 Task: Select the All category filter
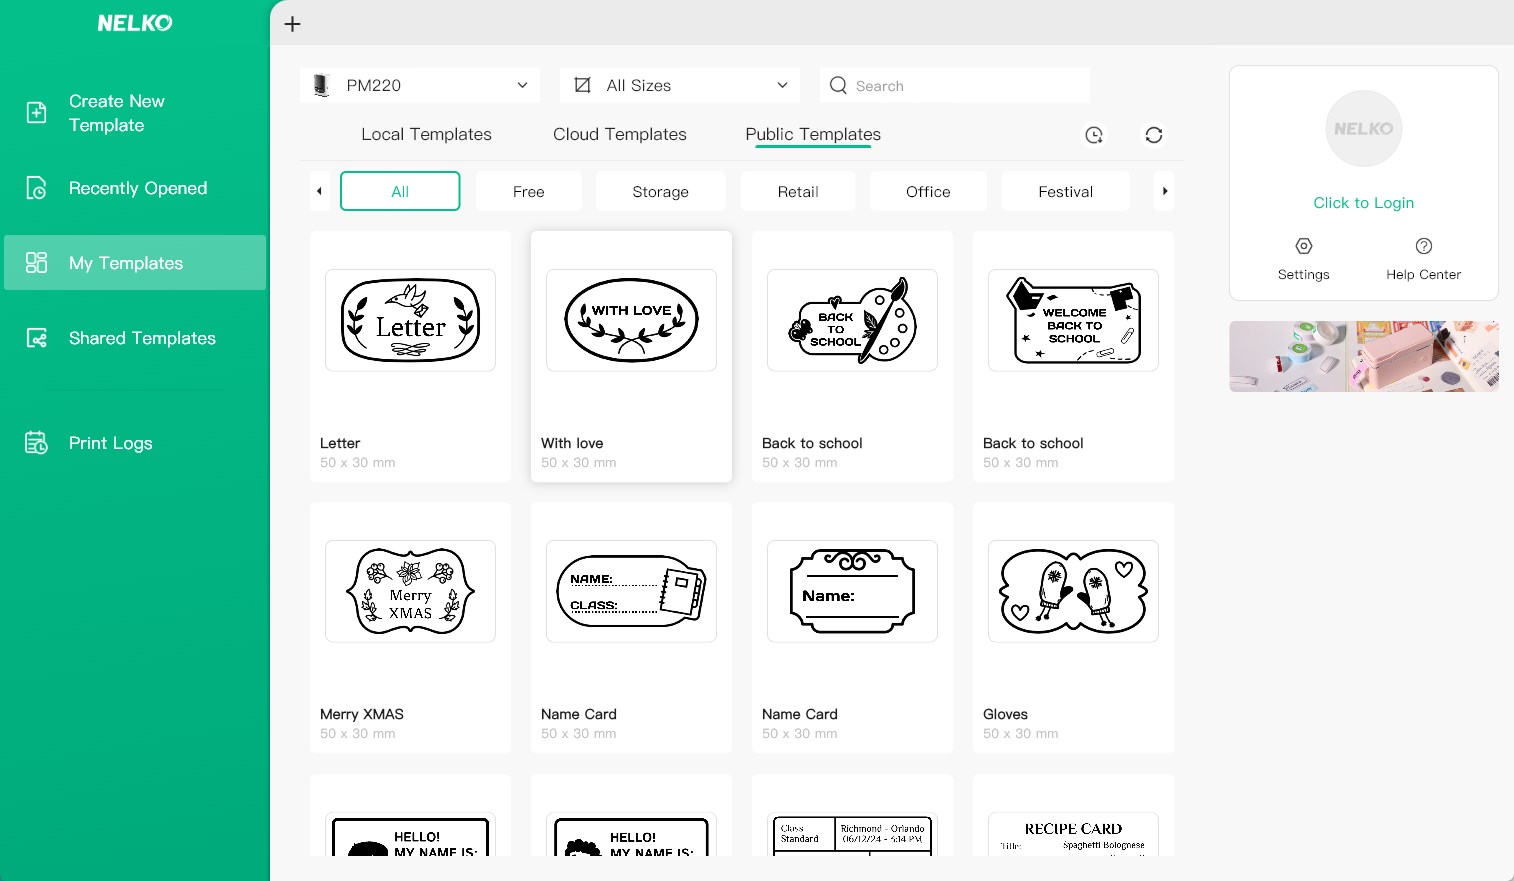click(400, 191)
